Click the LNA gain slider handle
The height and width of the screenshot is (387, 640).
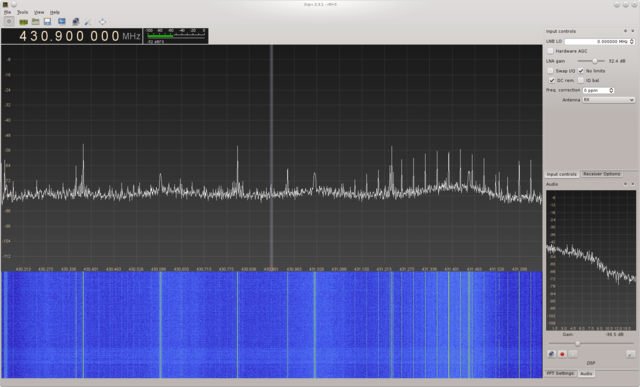tap(595, 61)
